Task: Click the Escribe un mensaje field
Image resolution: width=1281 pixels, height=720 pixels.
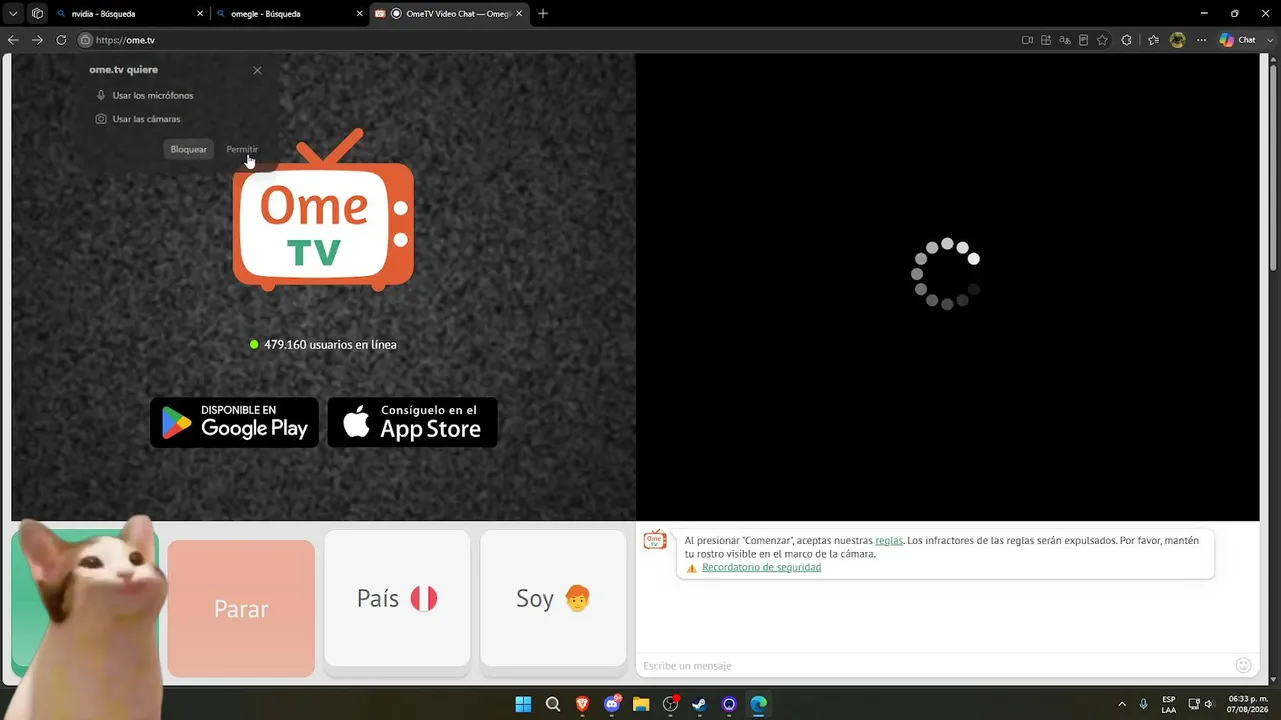Action: pyautogui.click(x=935, y=665)
